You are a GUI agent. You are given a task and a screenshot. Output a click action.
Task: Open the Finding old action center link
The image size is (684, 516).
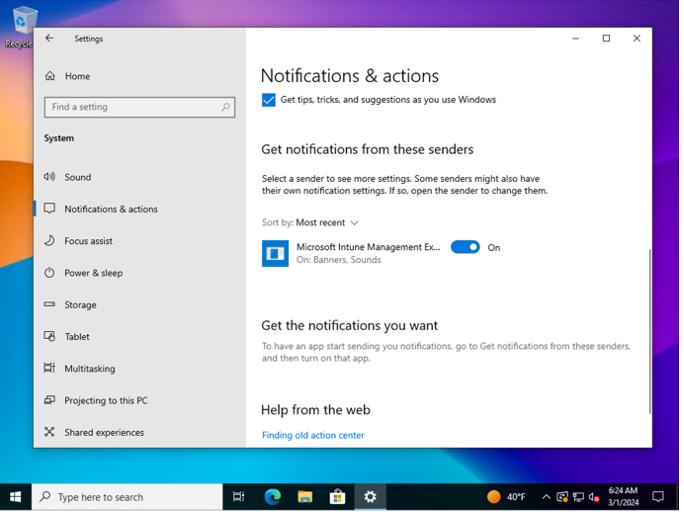[313, 435]
